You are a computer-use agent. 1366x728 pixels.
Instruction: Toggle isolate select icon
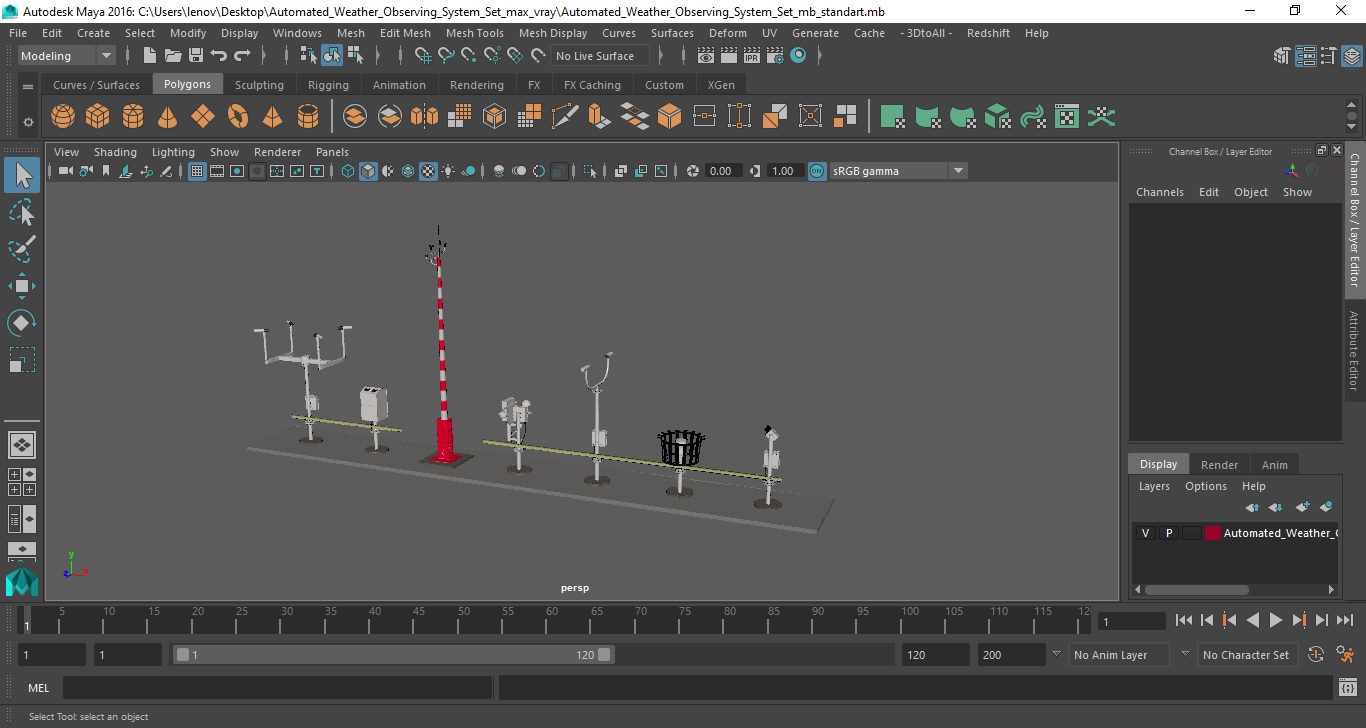click(x=590, y=171)
